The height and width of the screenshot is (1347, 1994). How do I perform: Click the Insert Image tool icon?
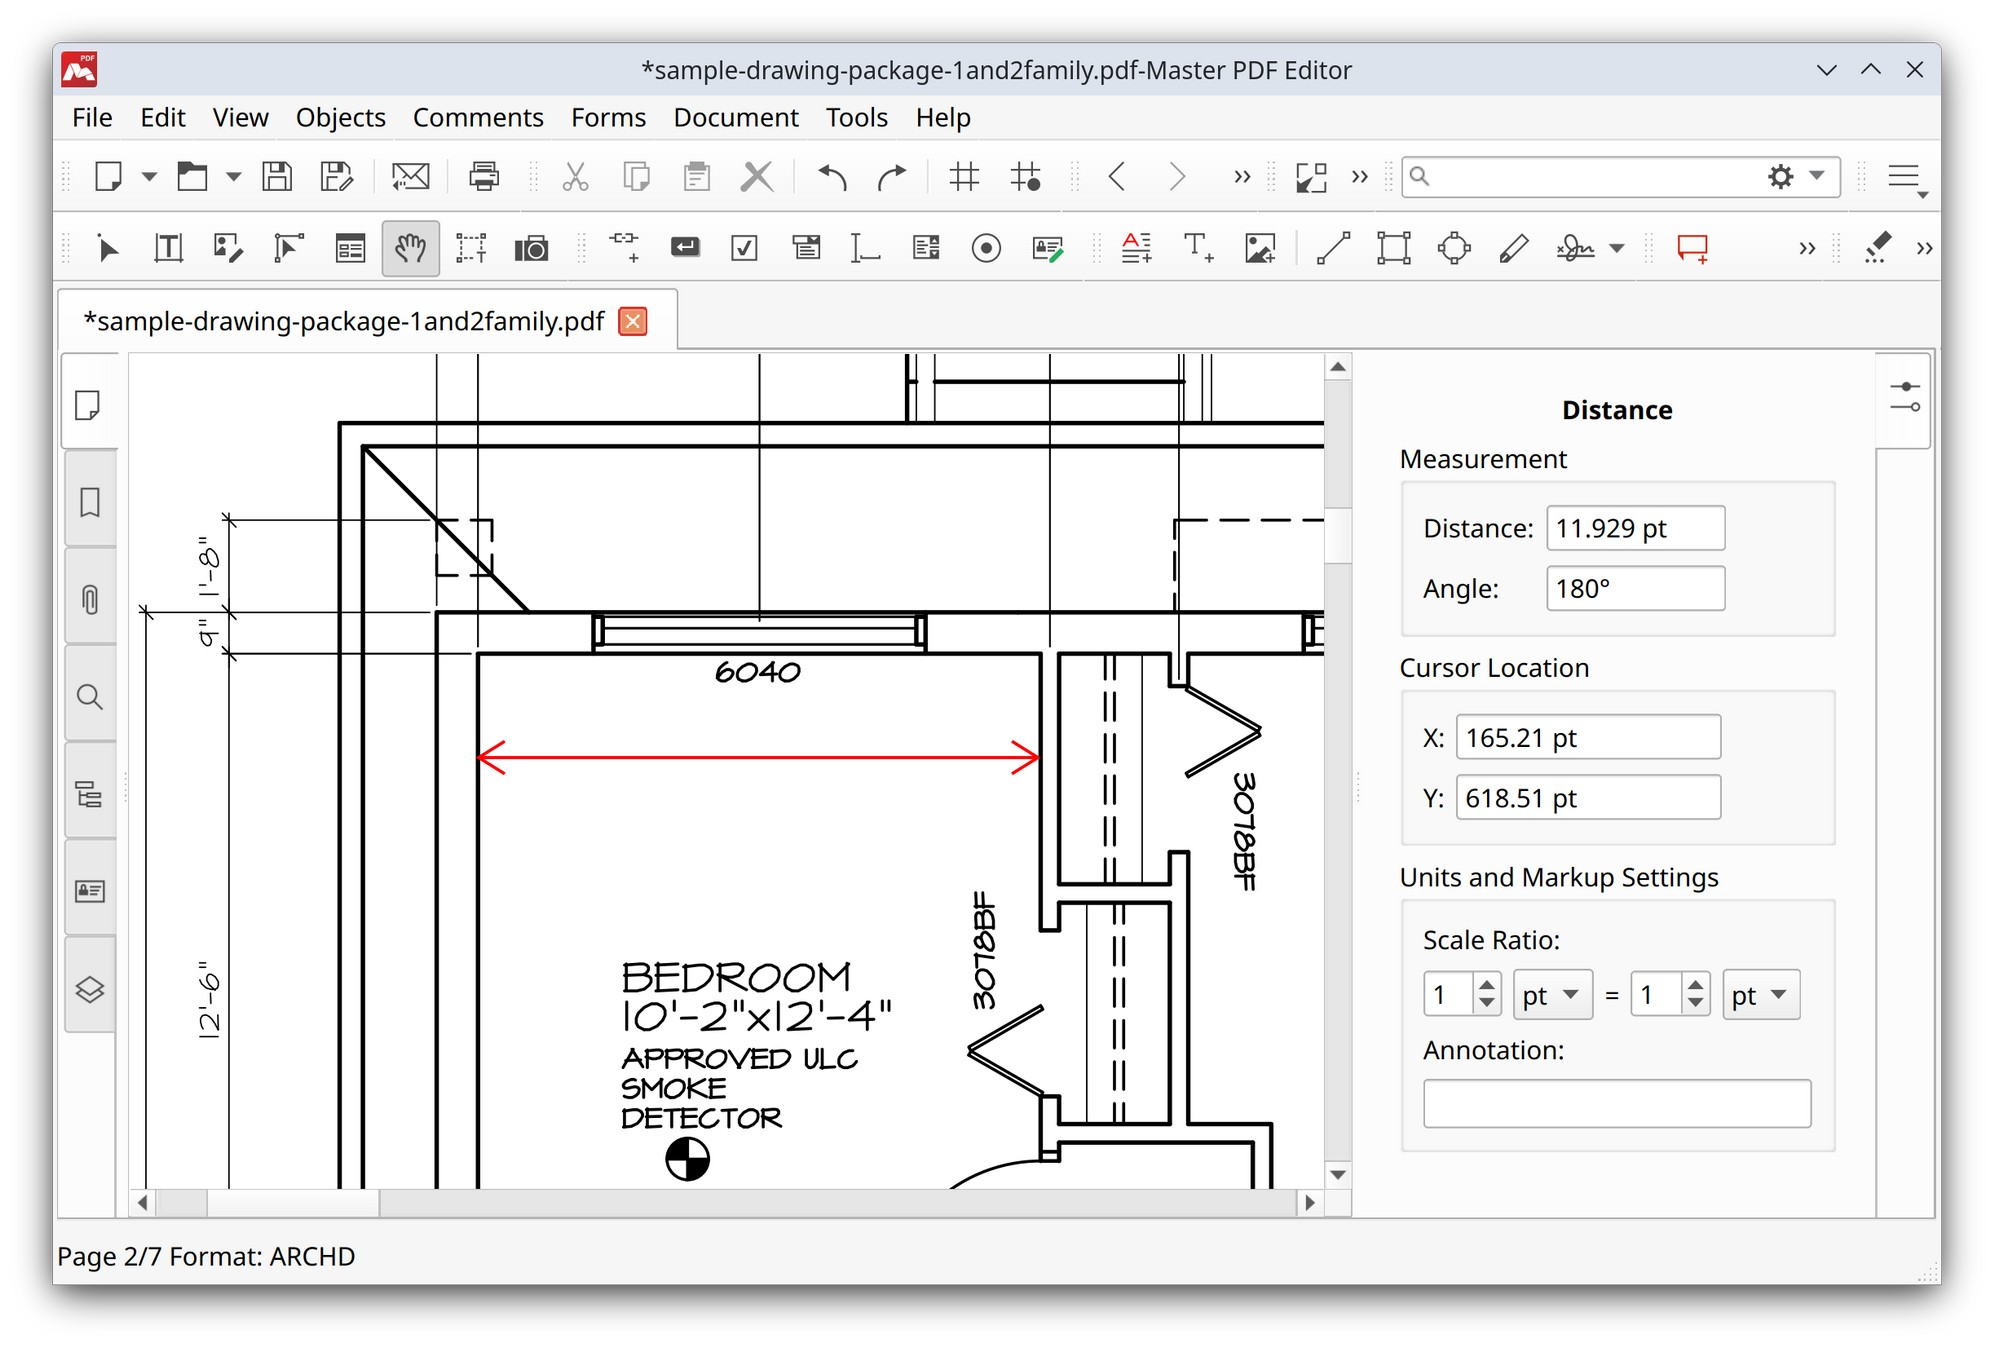(1260, 248)
